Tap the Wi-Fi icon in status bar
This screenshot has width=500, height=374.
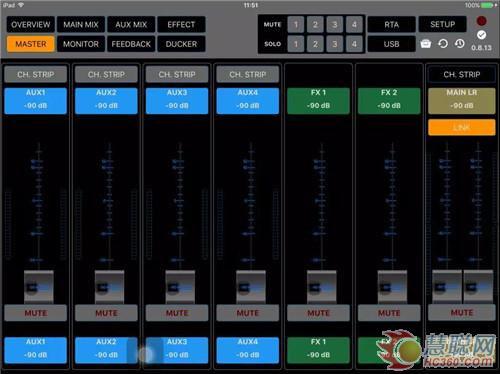(x=21, y=5)
